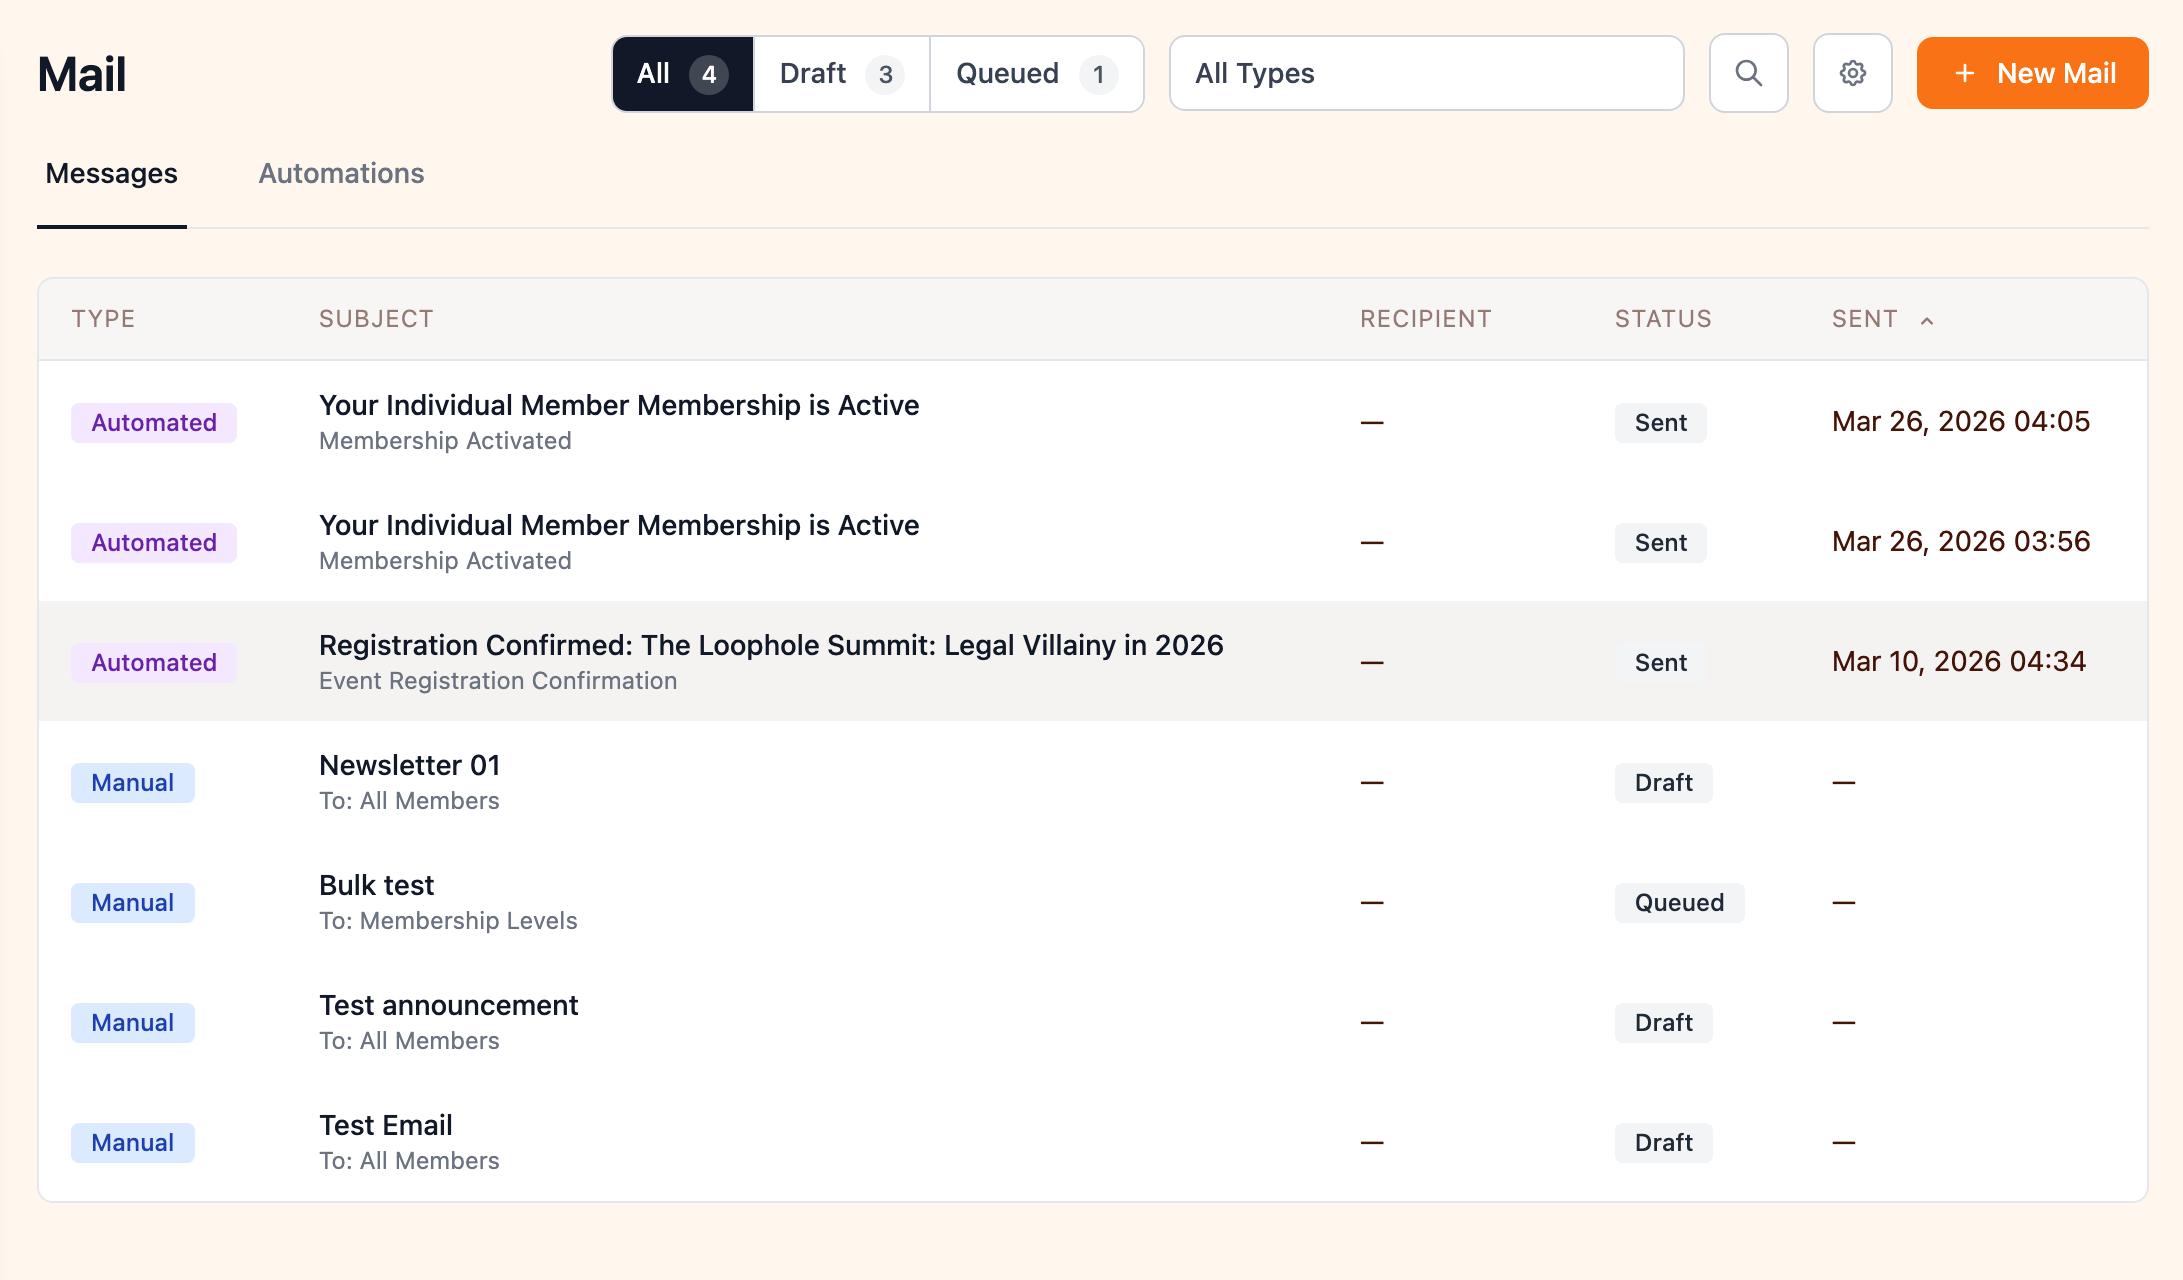Click Sent status on 04:05 row
Image resolution: width=2183 pixels, height=1280 pixels.
click(x=1660, y=422)
